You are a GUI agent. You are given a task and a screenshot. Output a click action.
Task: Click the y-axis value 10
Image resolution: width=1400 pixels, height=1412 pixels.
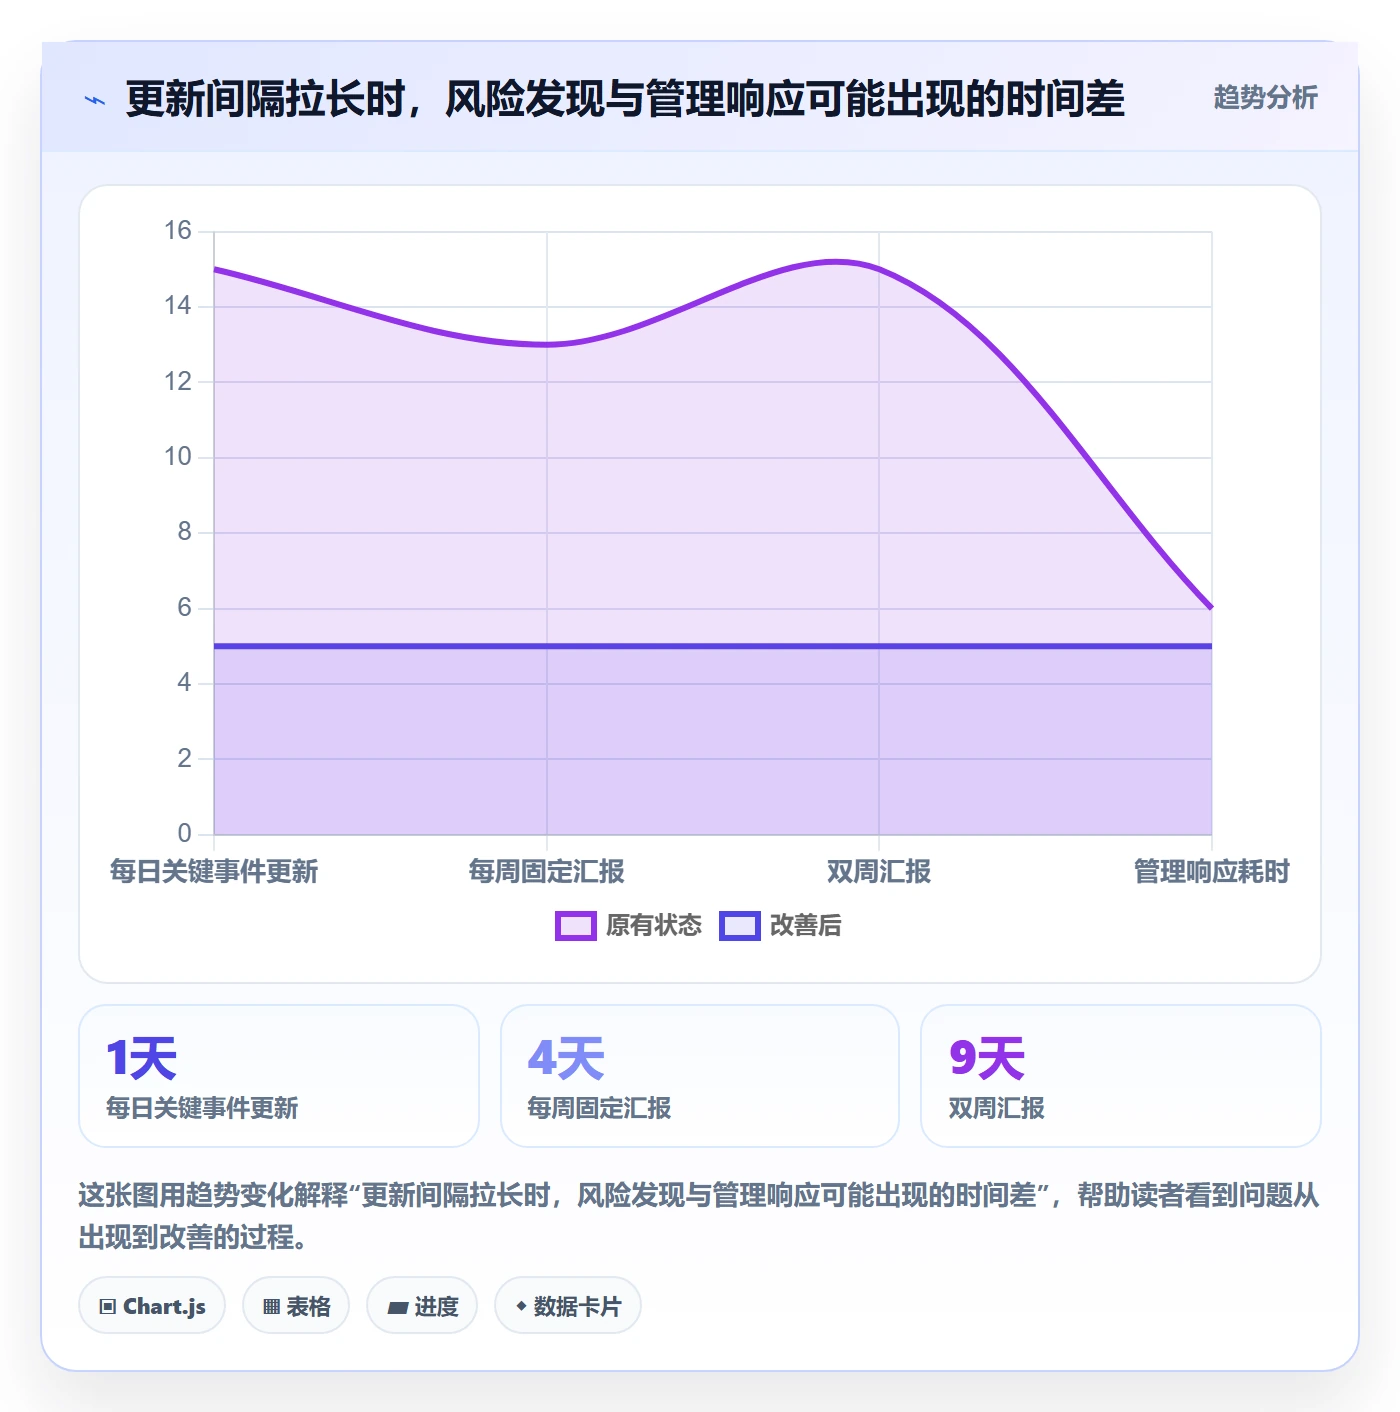pyautogui.click(x=178, y=456)
